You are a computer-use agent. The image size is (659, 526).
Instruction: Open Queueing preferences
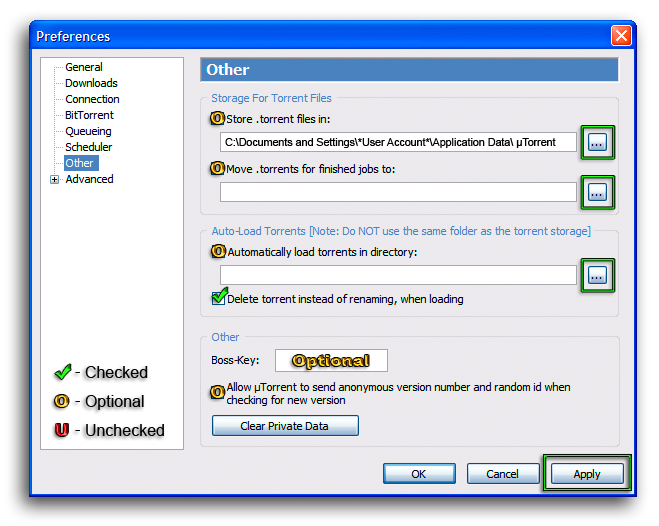tap(88, 131)
